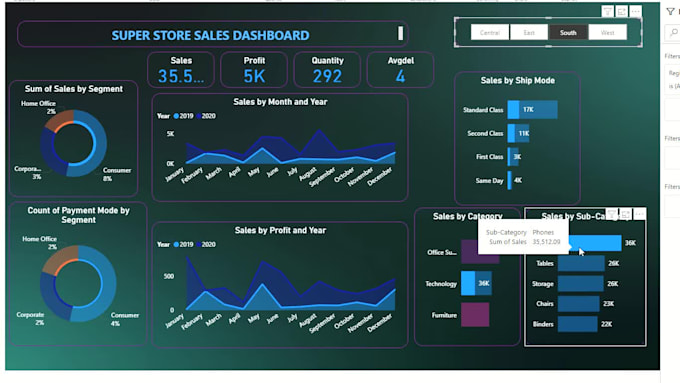680x383 pixels.
Task: Open more options on Sales by Sub-Category visual
Action: pyautogui.click(x=640, y=214)
